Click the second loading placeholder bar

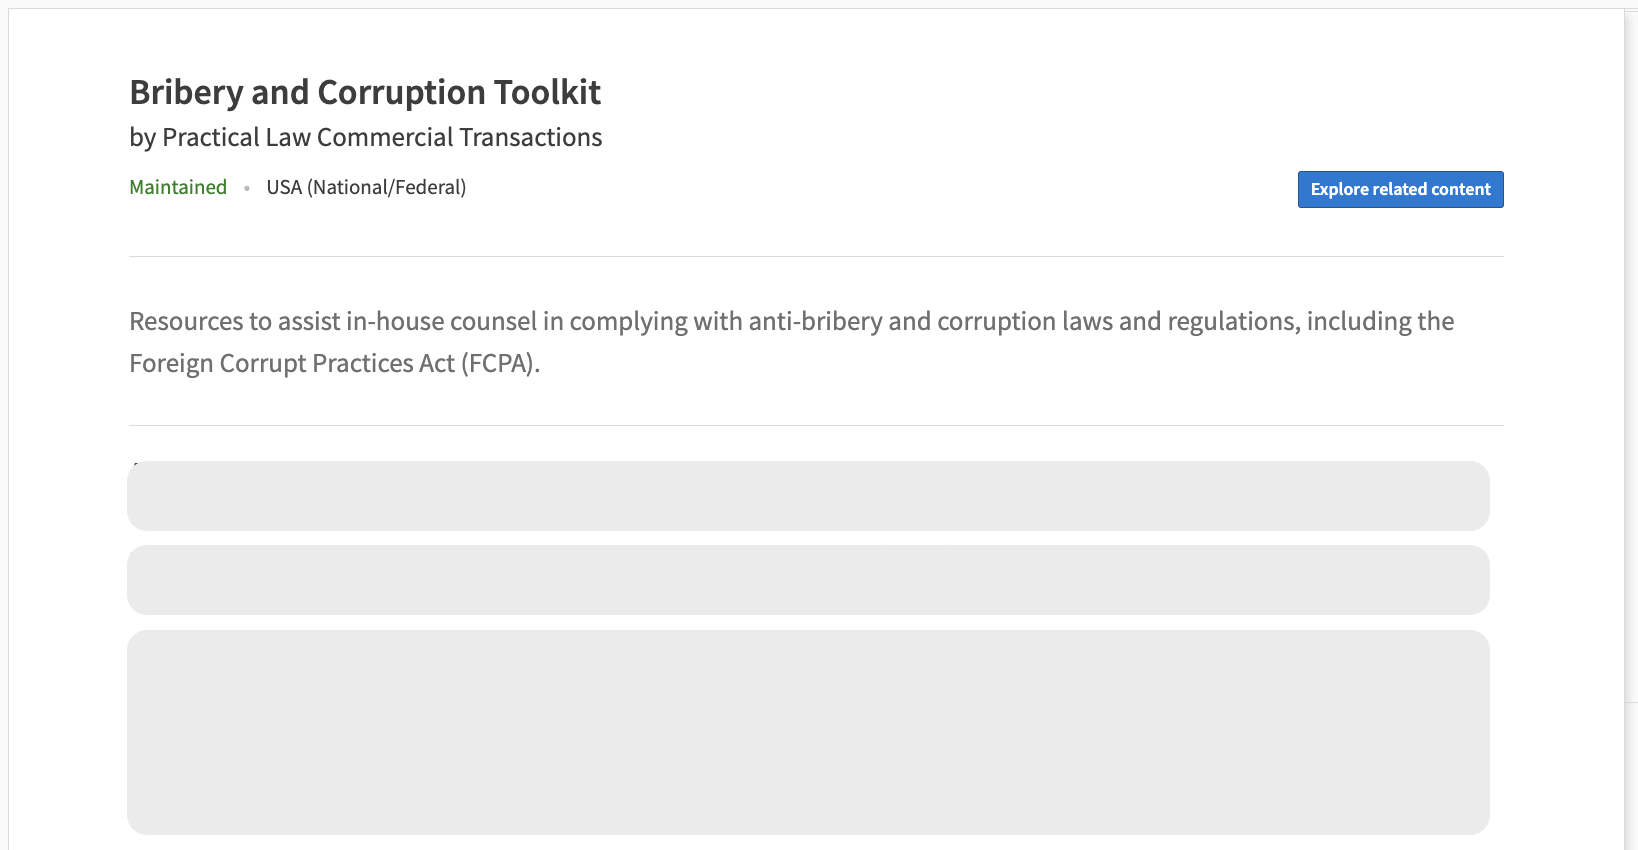coord(808,580)
